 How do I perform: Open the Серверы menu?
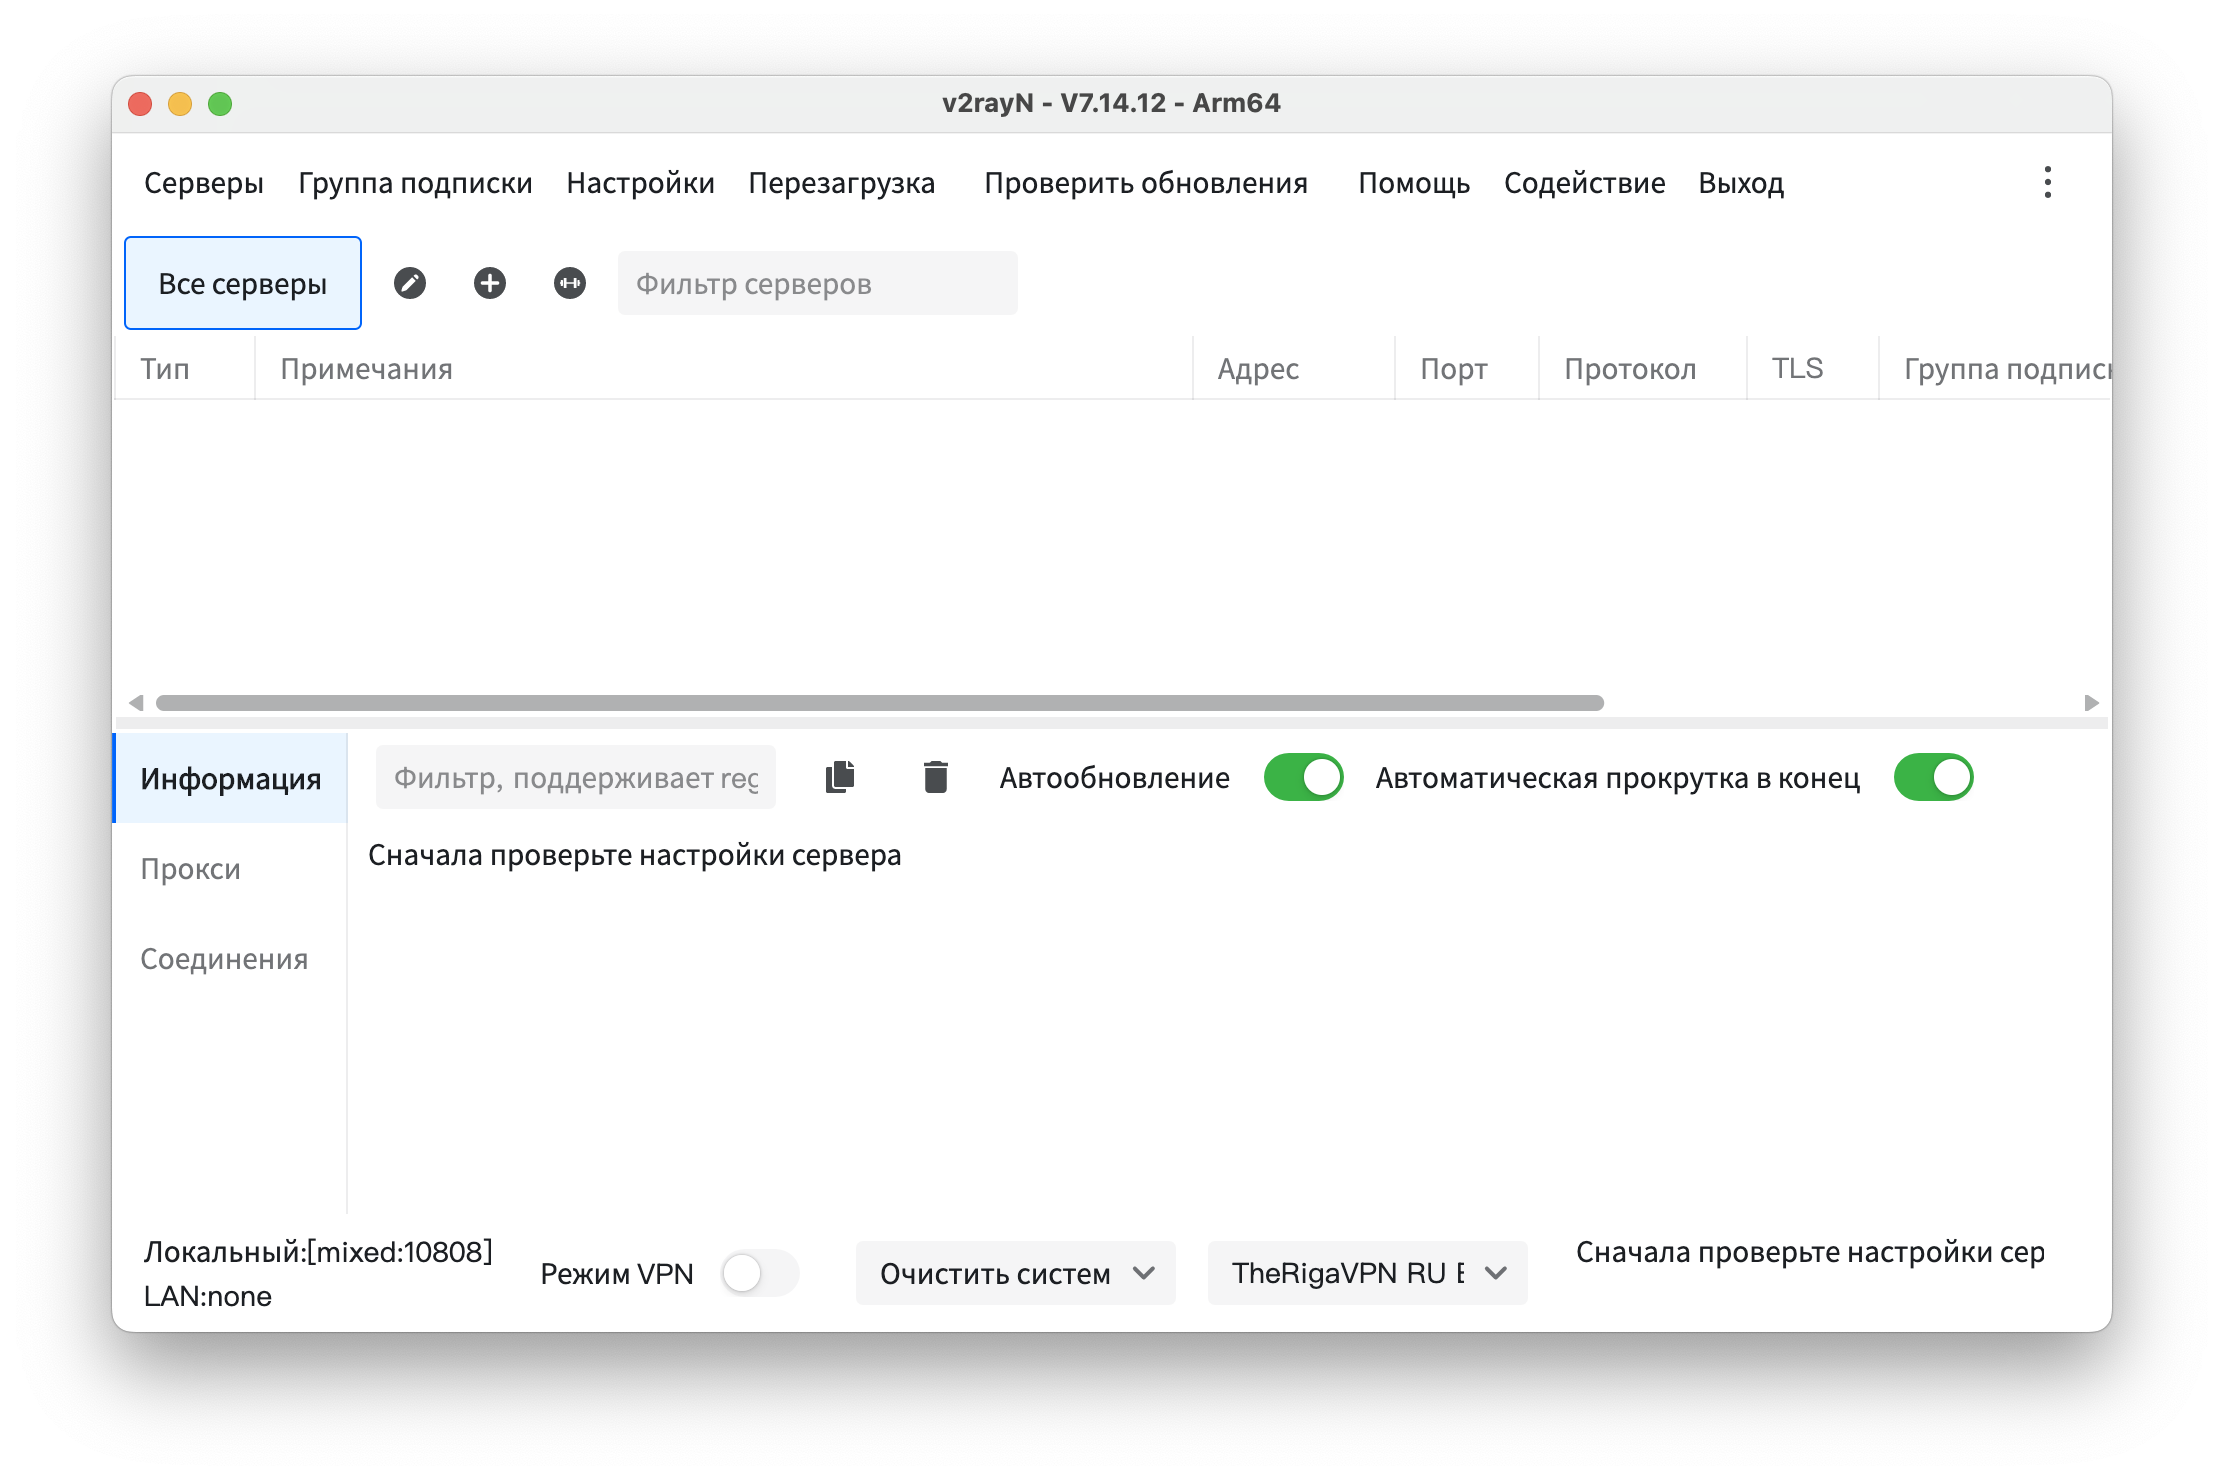tap(204, 183)
